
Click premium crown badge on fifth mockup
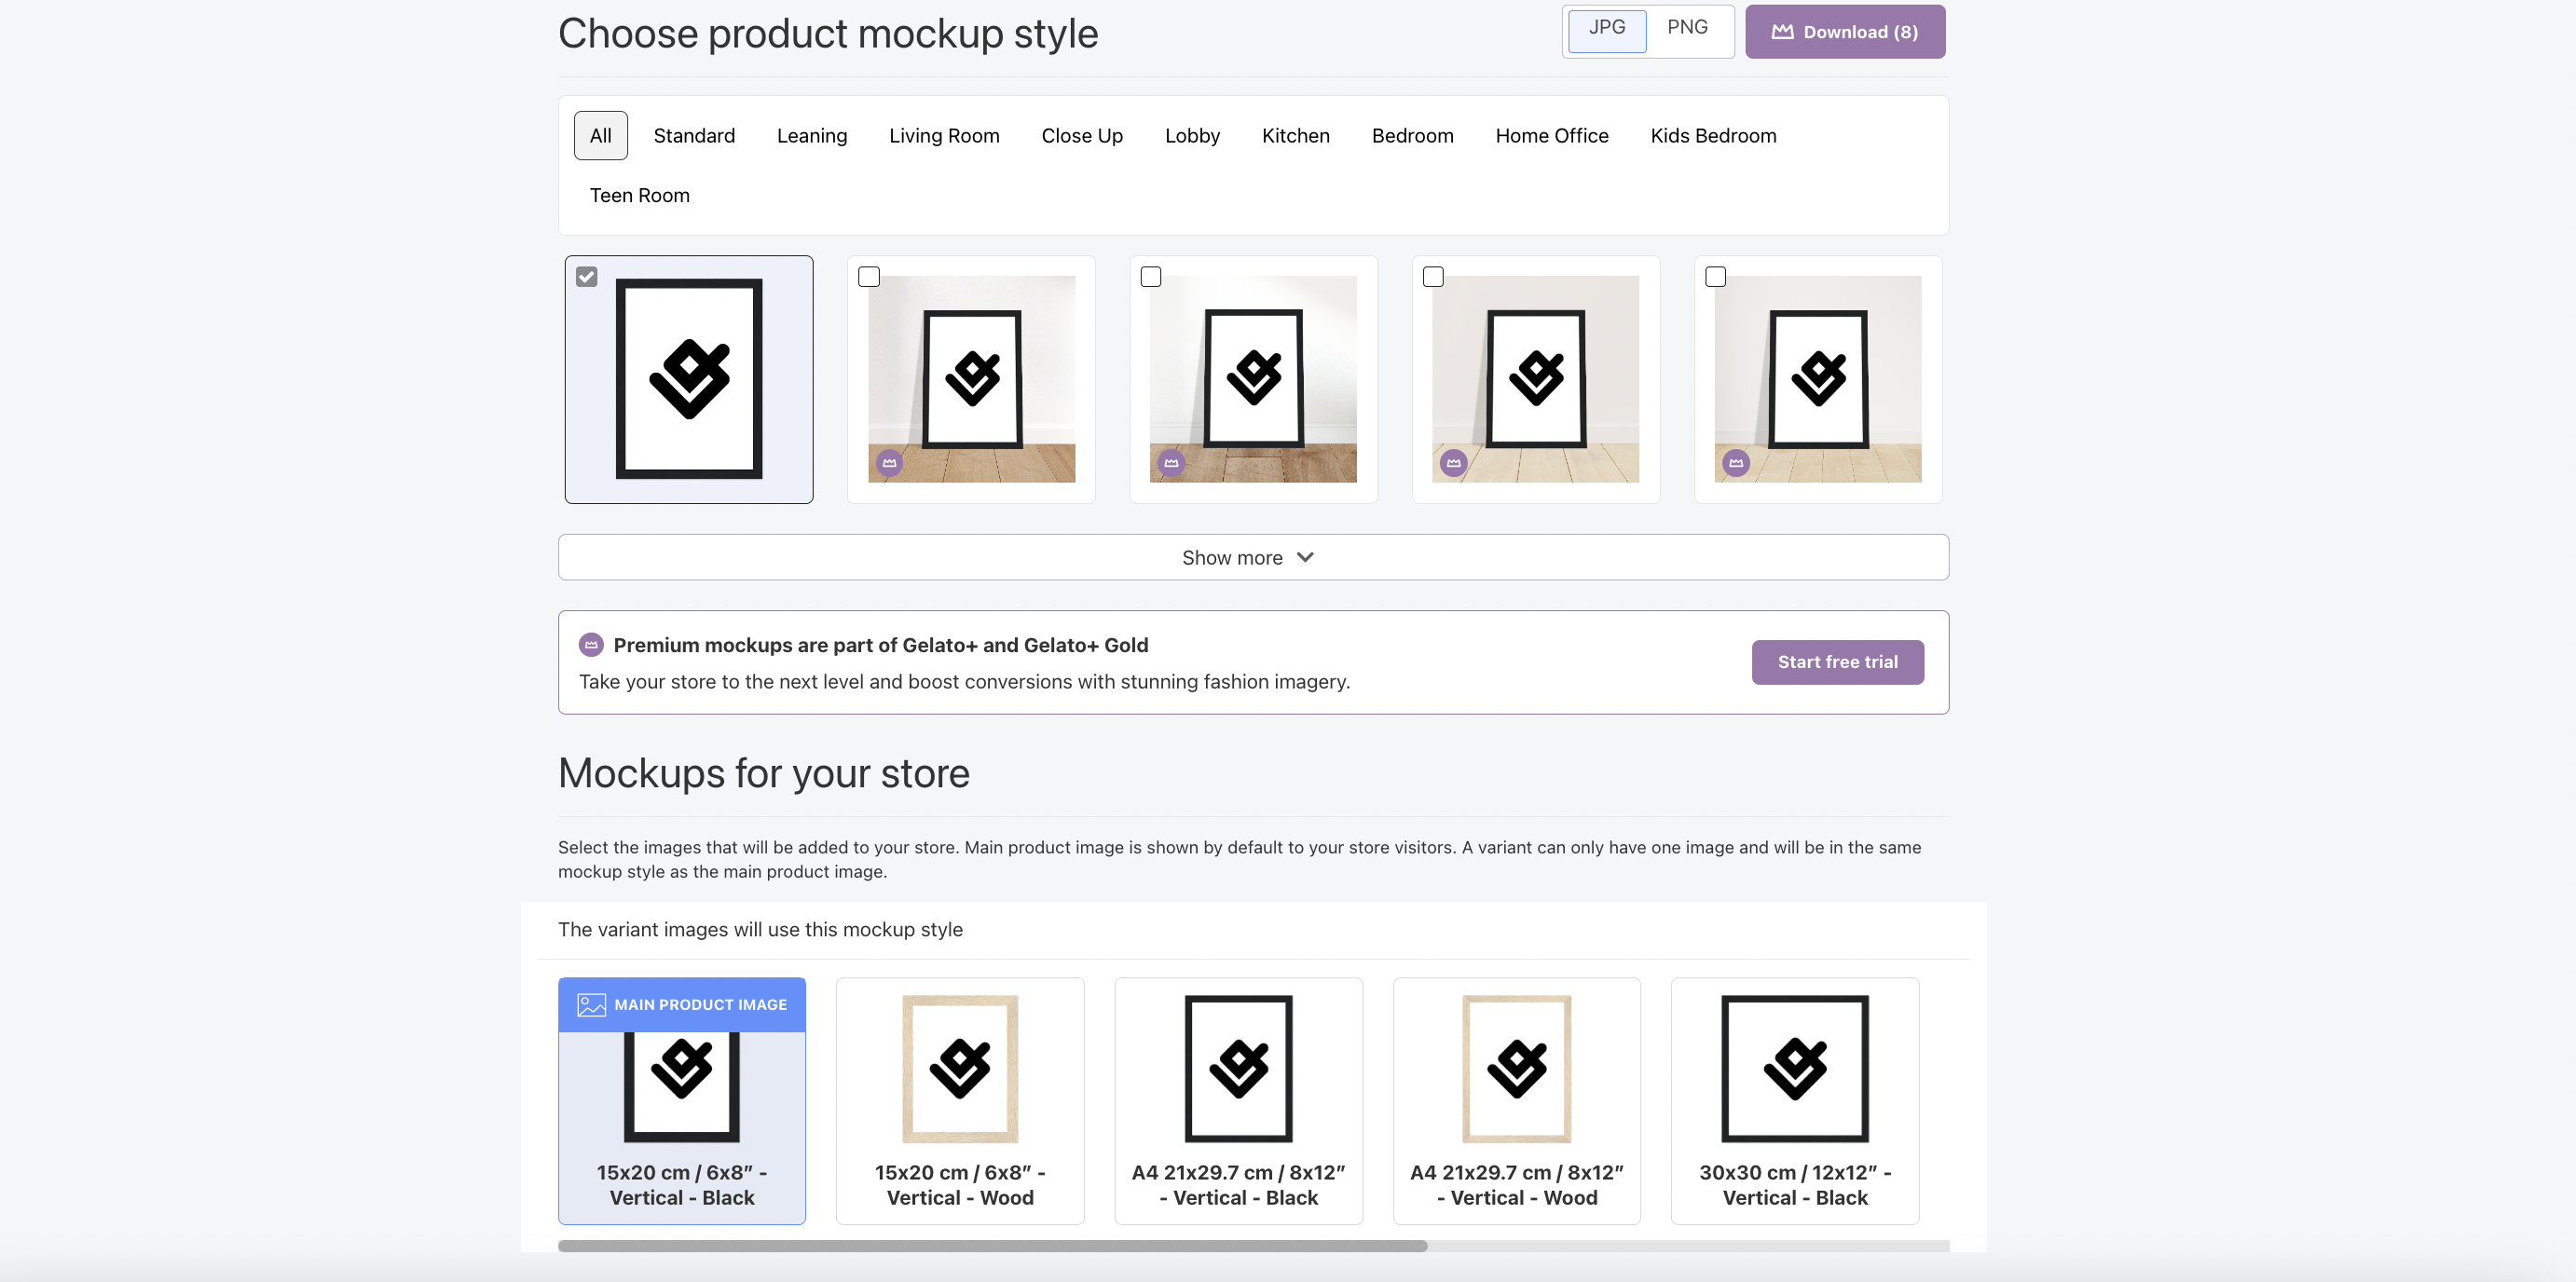[1736, 463]
